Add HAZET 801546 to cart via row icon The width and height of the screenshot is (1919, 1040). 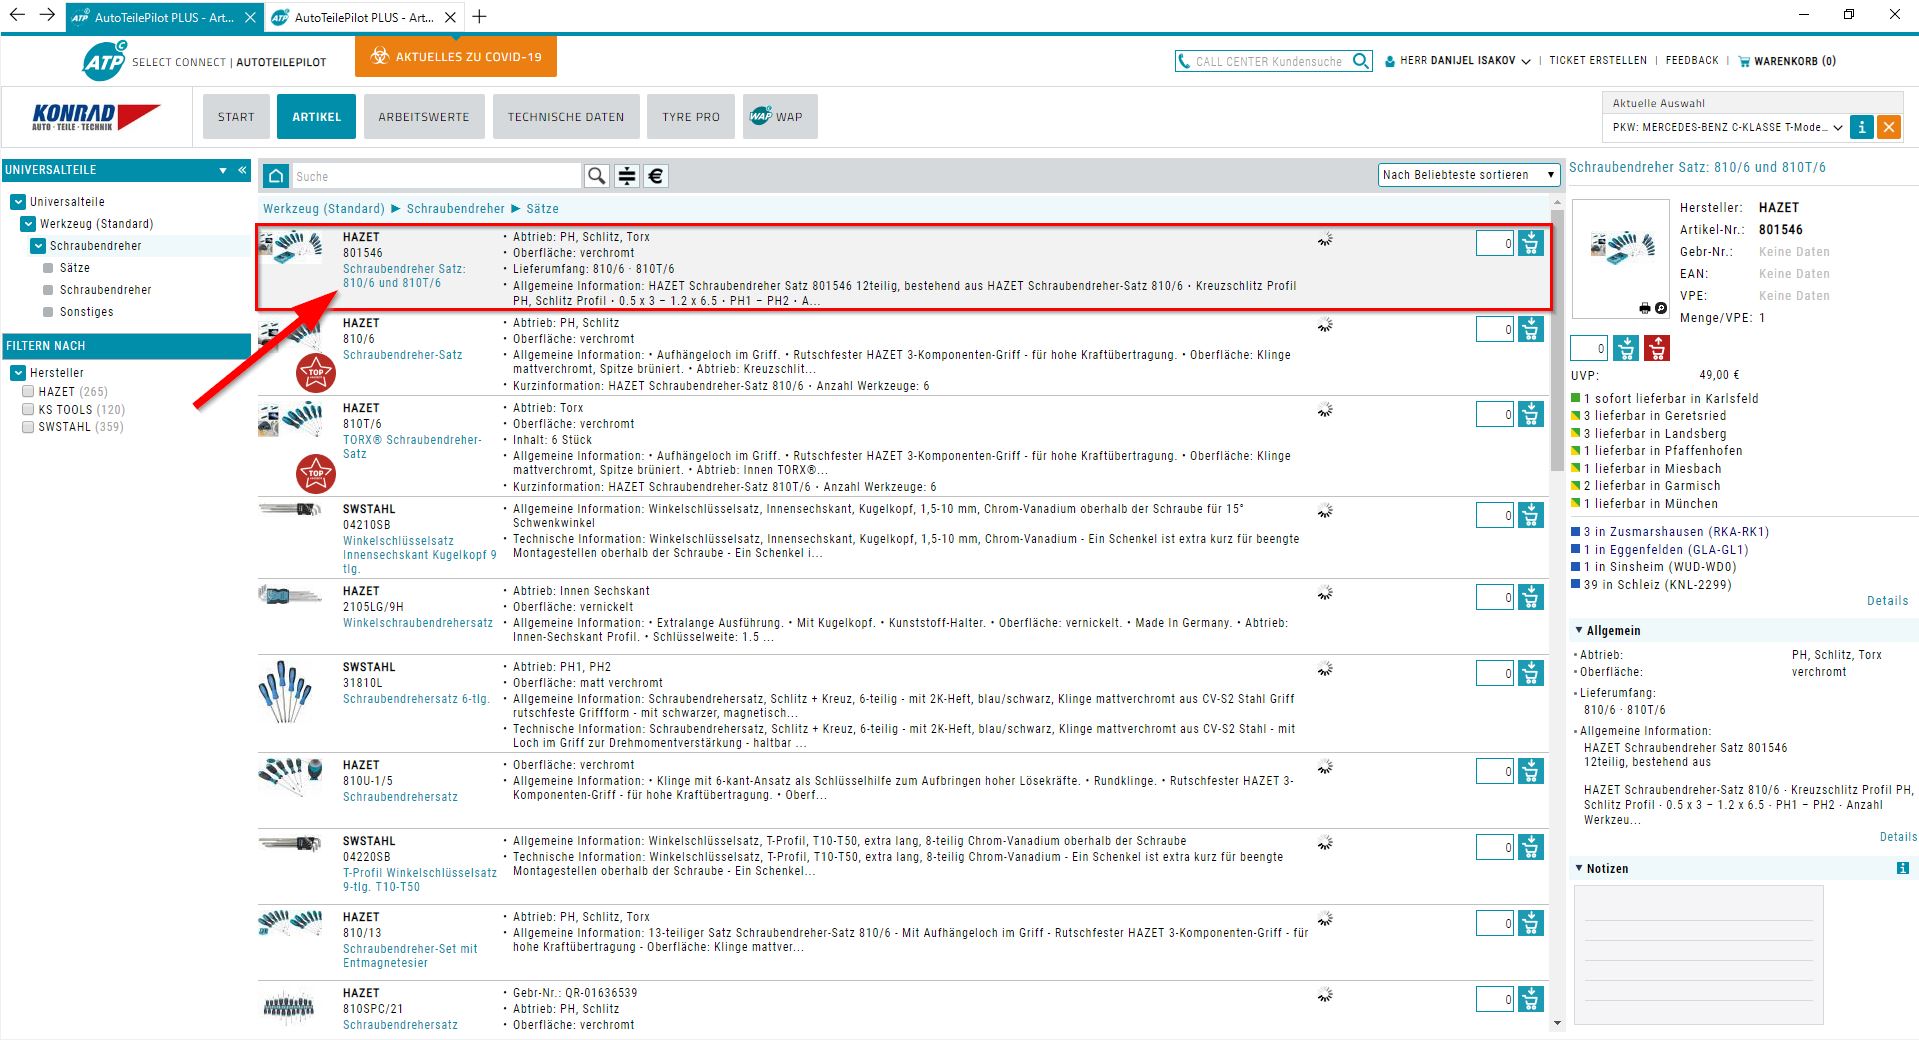(x=1530, y=243)
